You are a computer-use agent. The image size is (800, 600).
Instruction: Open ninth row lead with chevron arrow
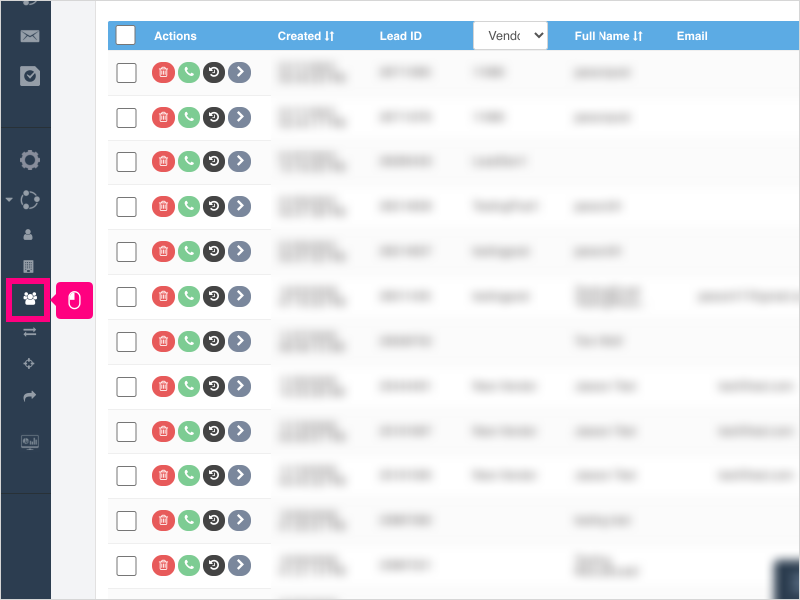coord(239,431)
